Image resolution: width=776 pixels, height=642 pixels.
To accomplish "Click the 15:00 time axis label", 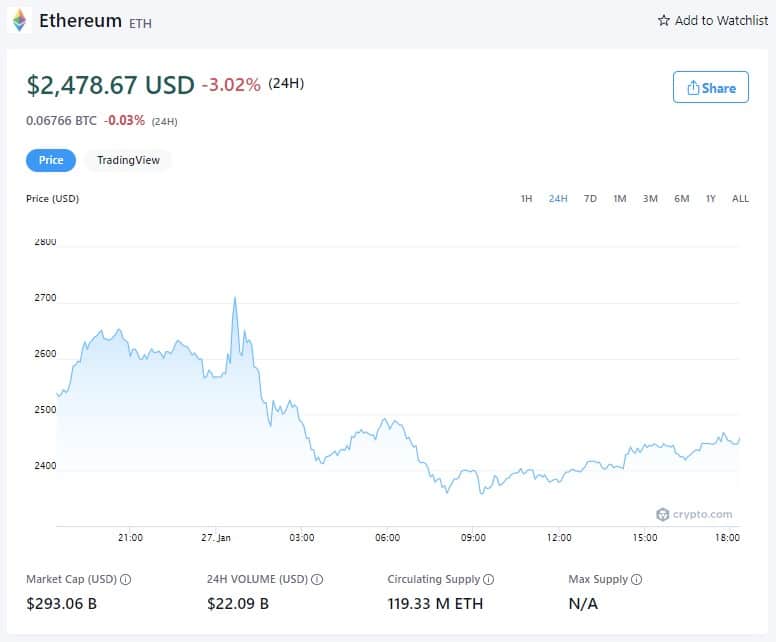I will pos(645,538).
